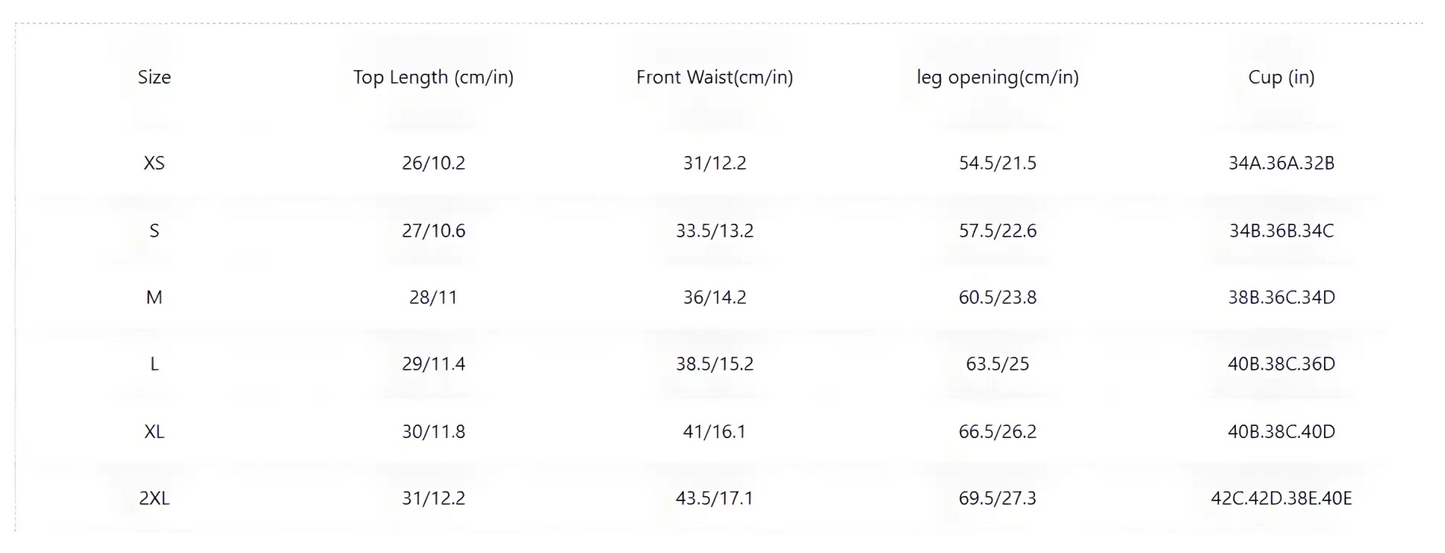
Task: Select the XS size row label
Action: click(x=154, y=163)
